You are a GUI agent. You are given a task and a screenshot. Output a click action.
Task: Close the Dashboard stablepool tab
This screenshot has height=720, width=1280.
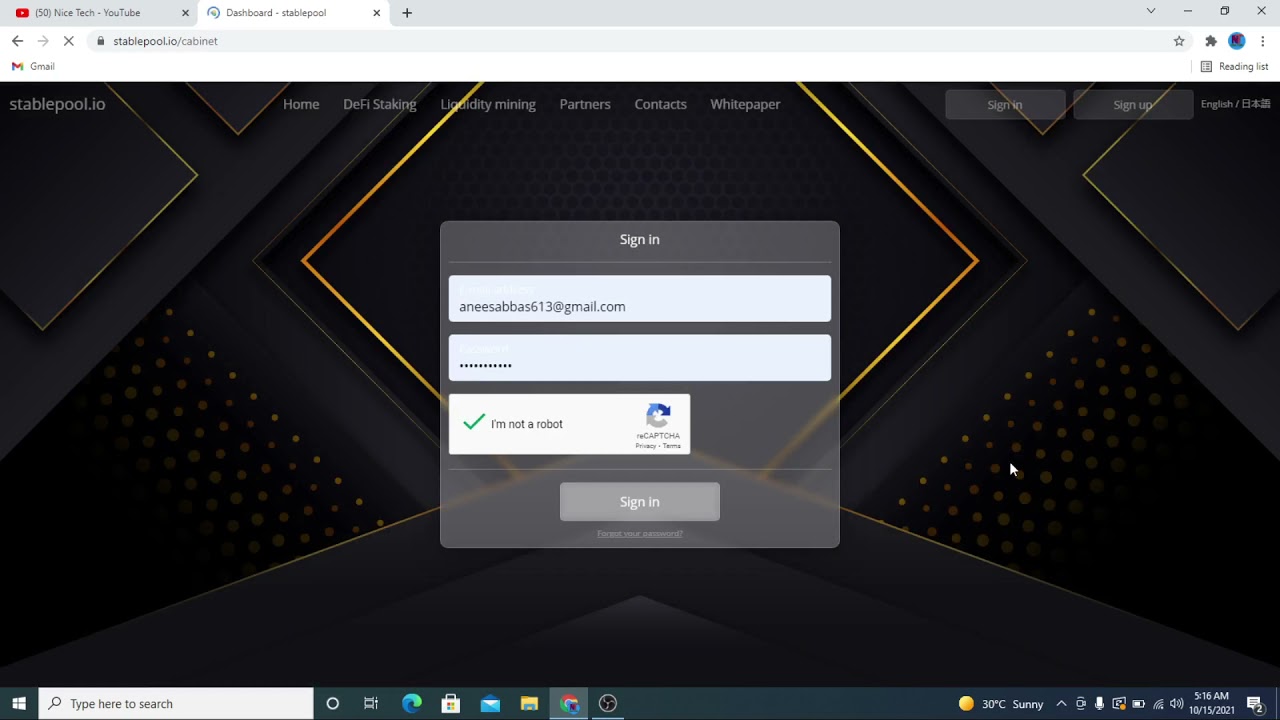point(376,13)
